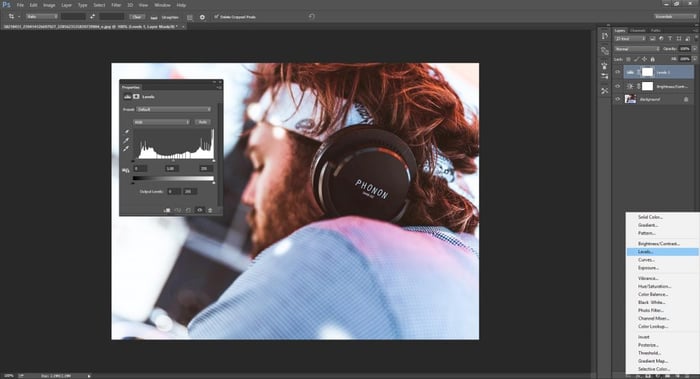Select the Levels 1 layer mask thumbnail
Viewport: 700px width, 379px height.
pos(647,72)
